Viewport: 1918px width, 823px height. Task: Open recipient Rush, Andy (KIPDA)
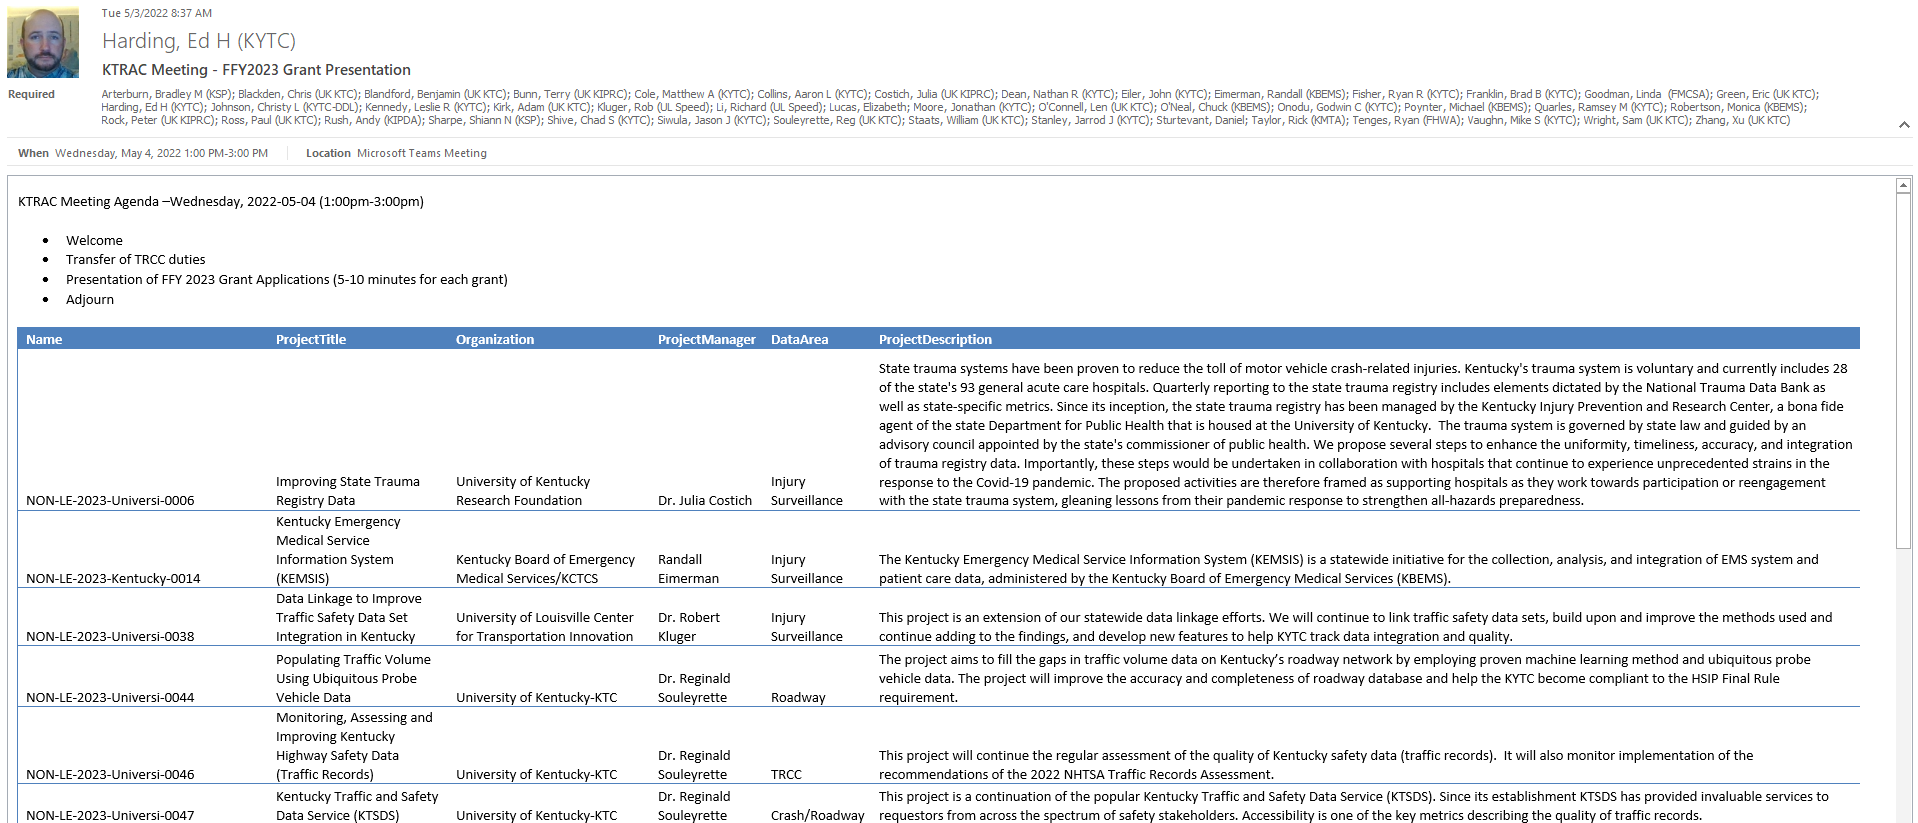click(374, 120)
